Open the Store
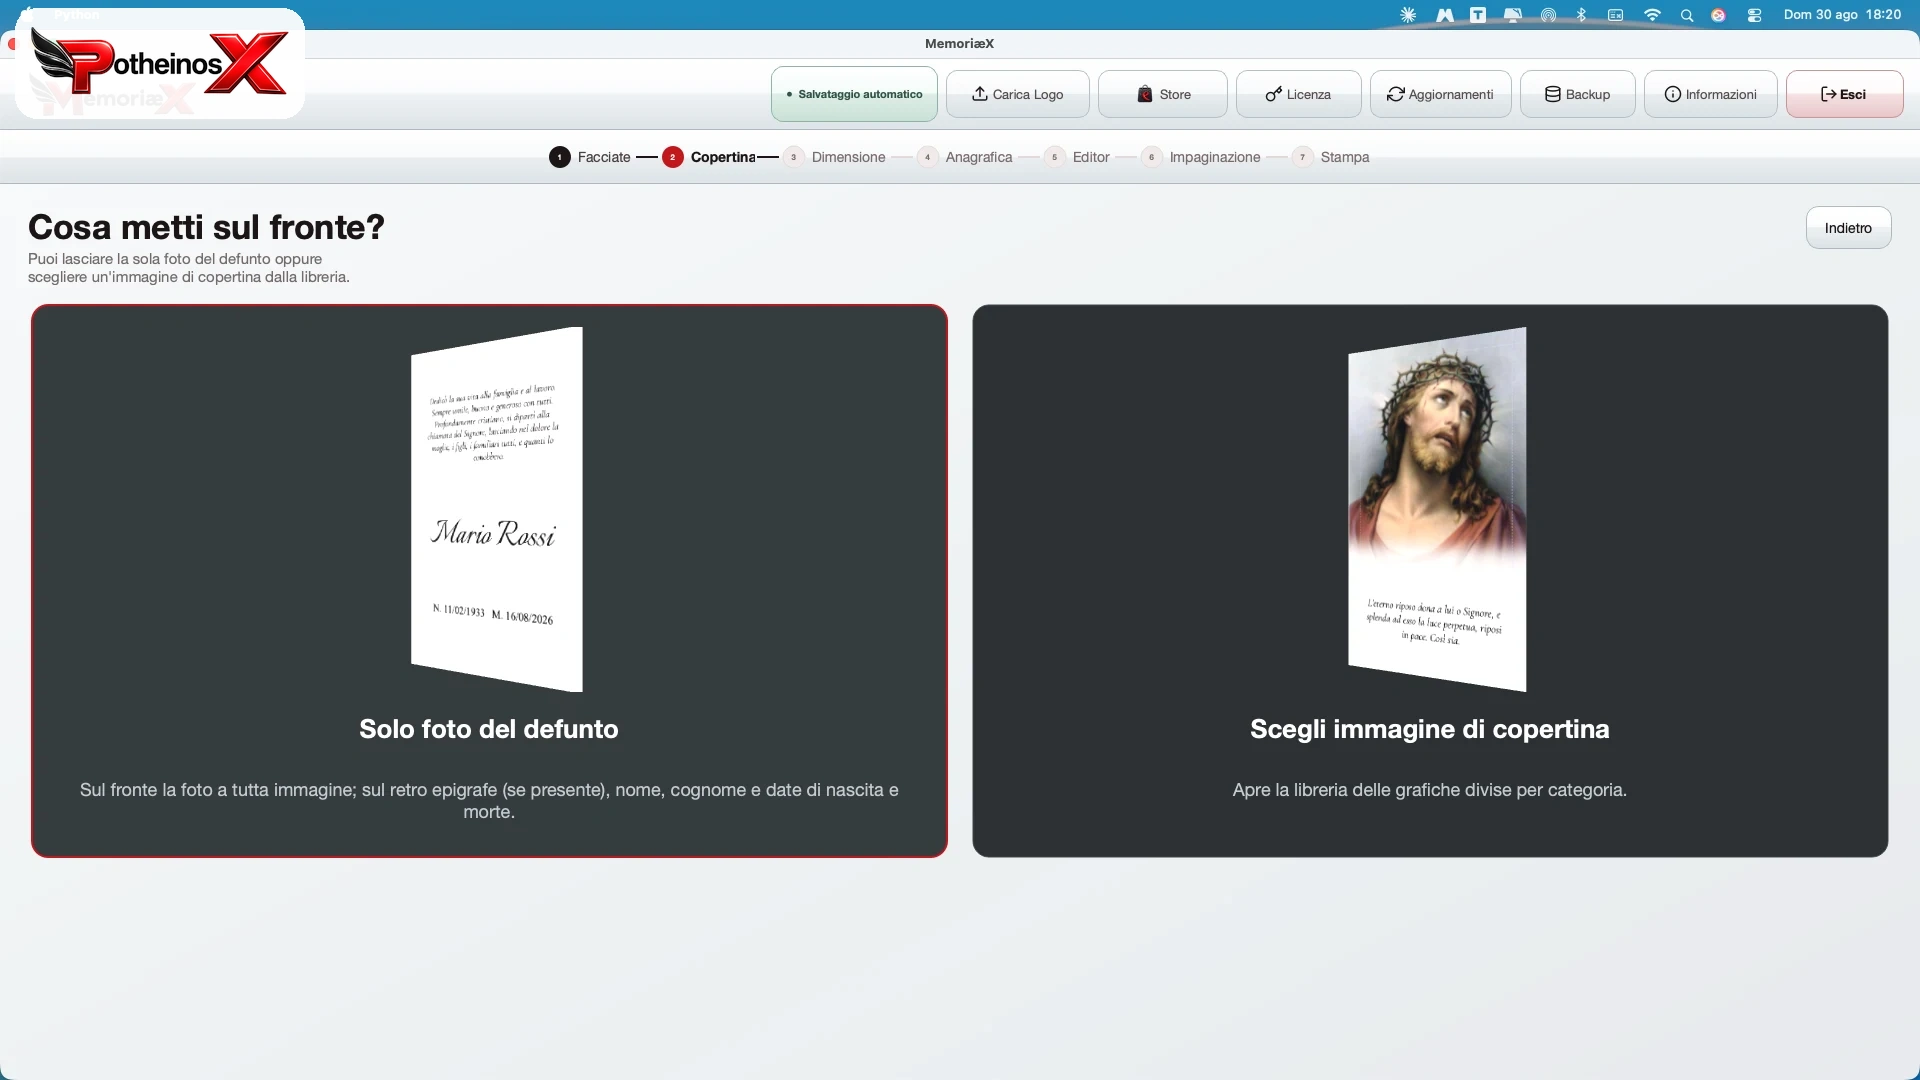1920x1080 pixels. tap(1162, 94)
